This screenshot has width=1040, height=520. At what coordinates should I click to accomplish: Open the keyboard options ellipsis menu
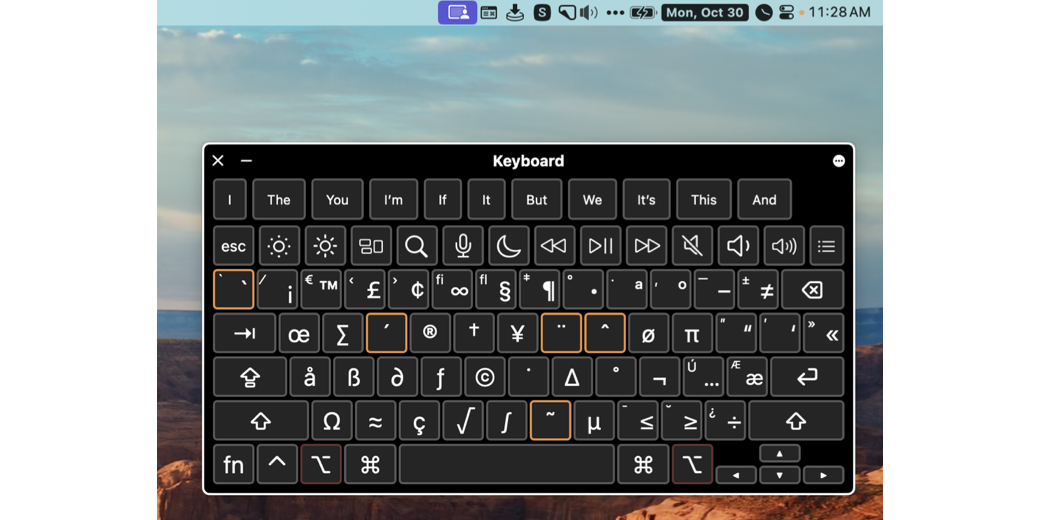(838, 161)
